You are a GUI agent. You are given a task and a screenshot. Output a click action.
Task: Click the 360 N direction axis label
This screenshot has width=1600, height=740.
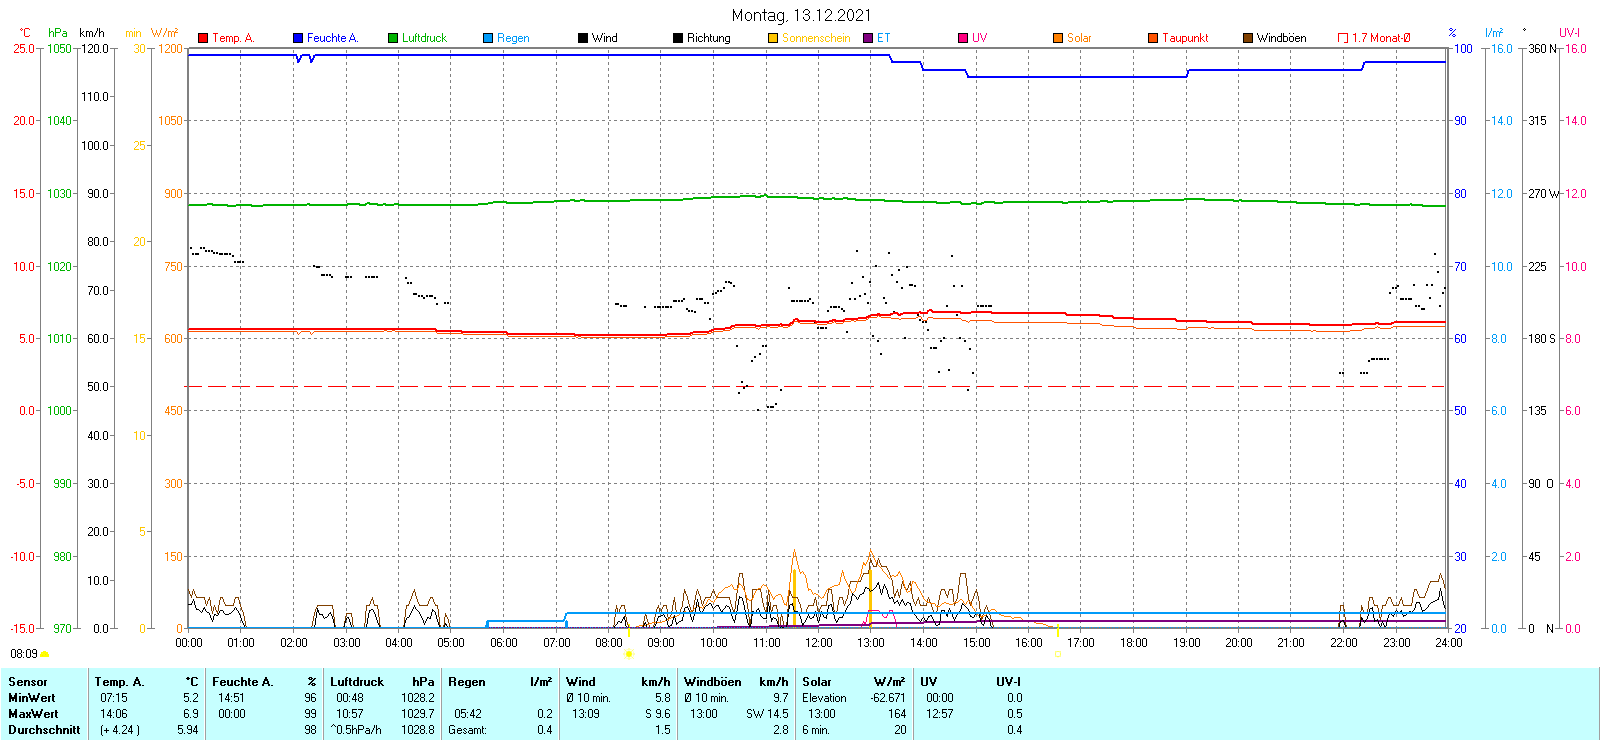(1542, 49)
